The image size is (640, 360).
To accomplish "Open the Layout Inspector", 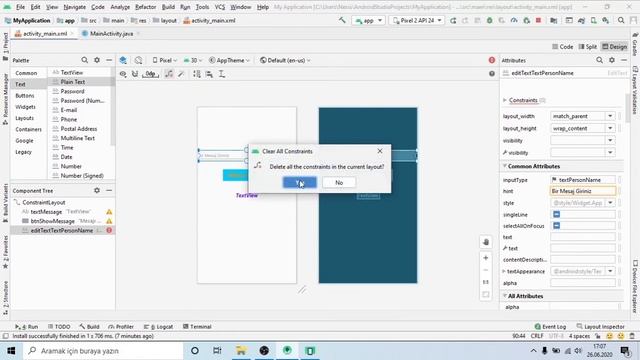I will coord(600,327).
